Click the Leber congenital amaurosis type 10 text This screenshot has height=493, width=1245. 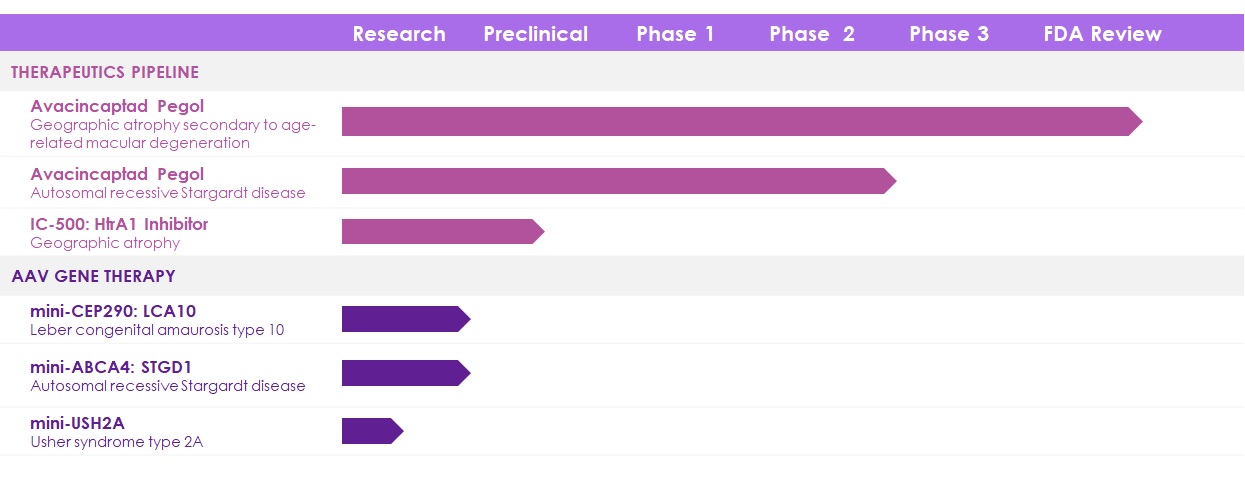click(157, 330)
